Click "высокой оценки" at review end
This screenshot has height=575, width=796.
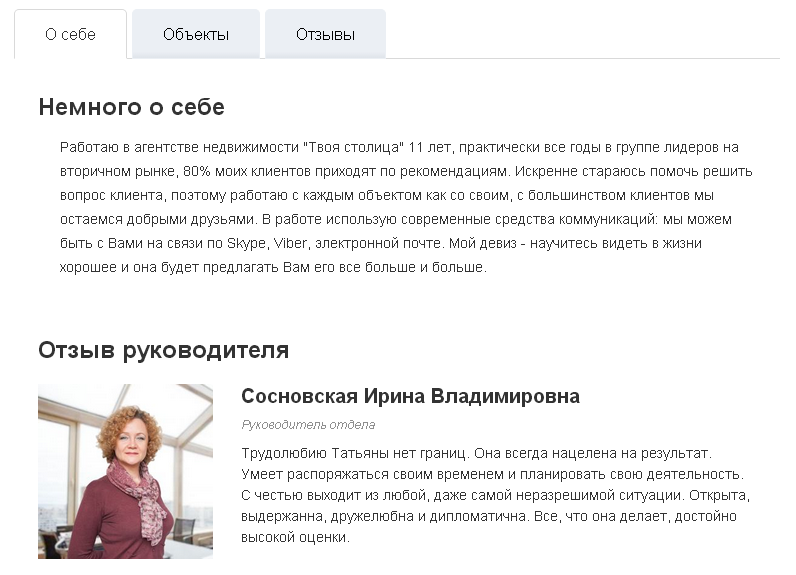click(x=294, y=537)
